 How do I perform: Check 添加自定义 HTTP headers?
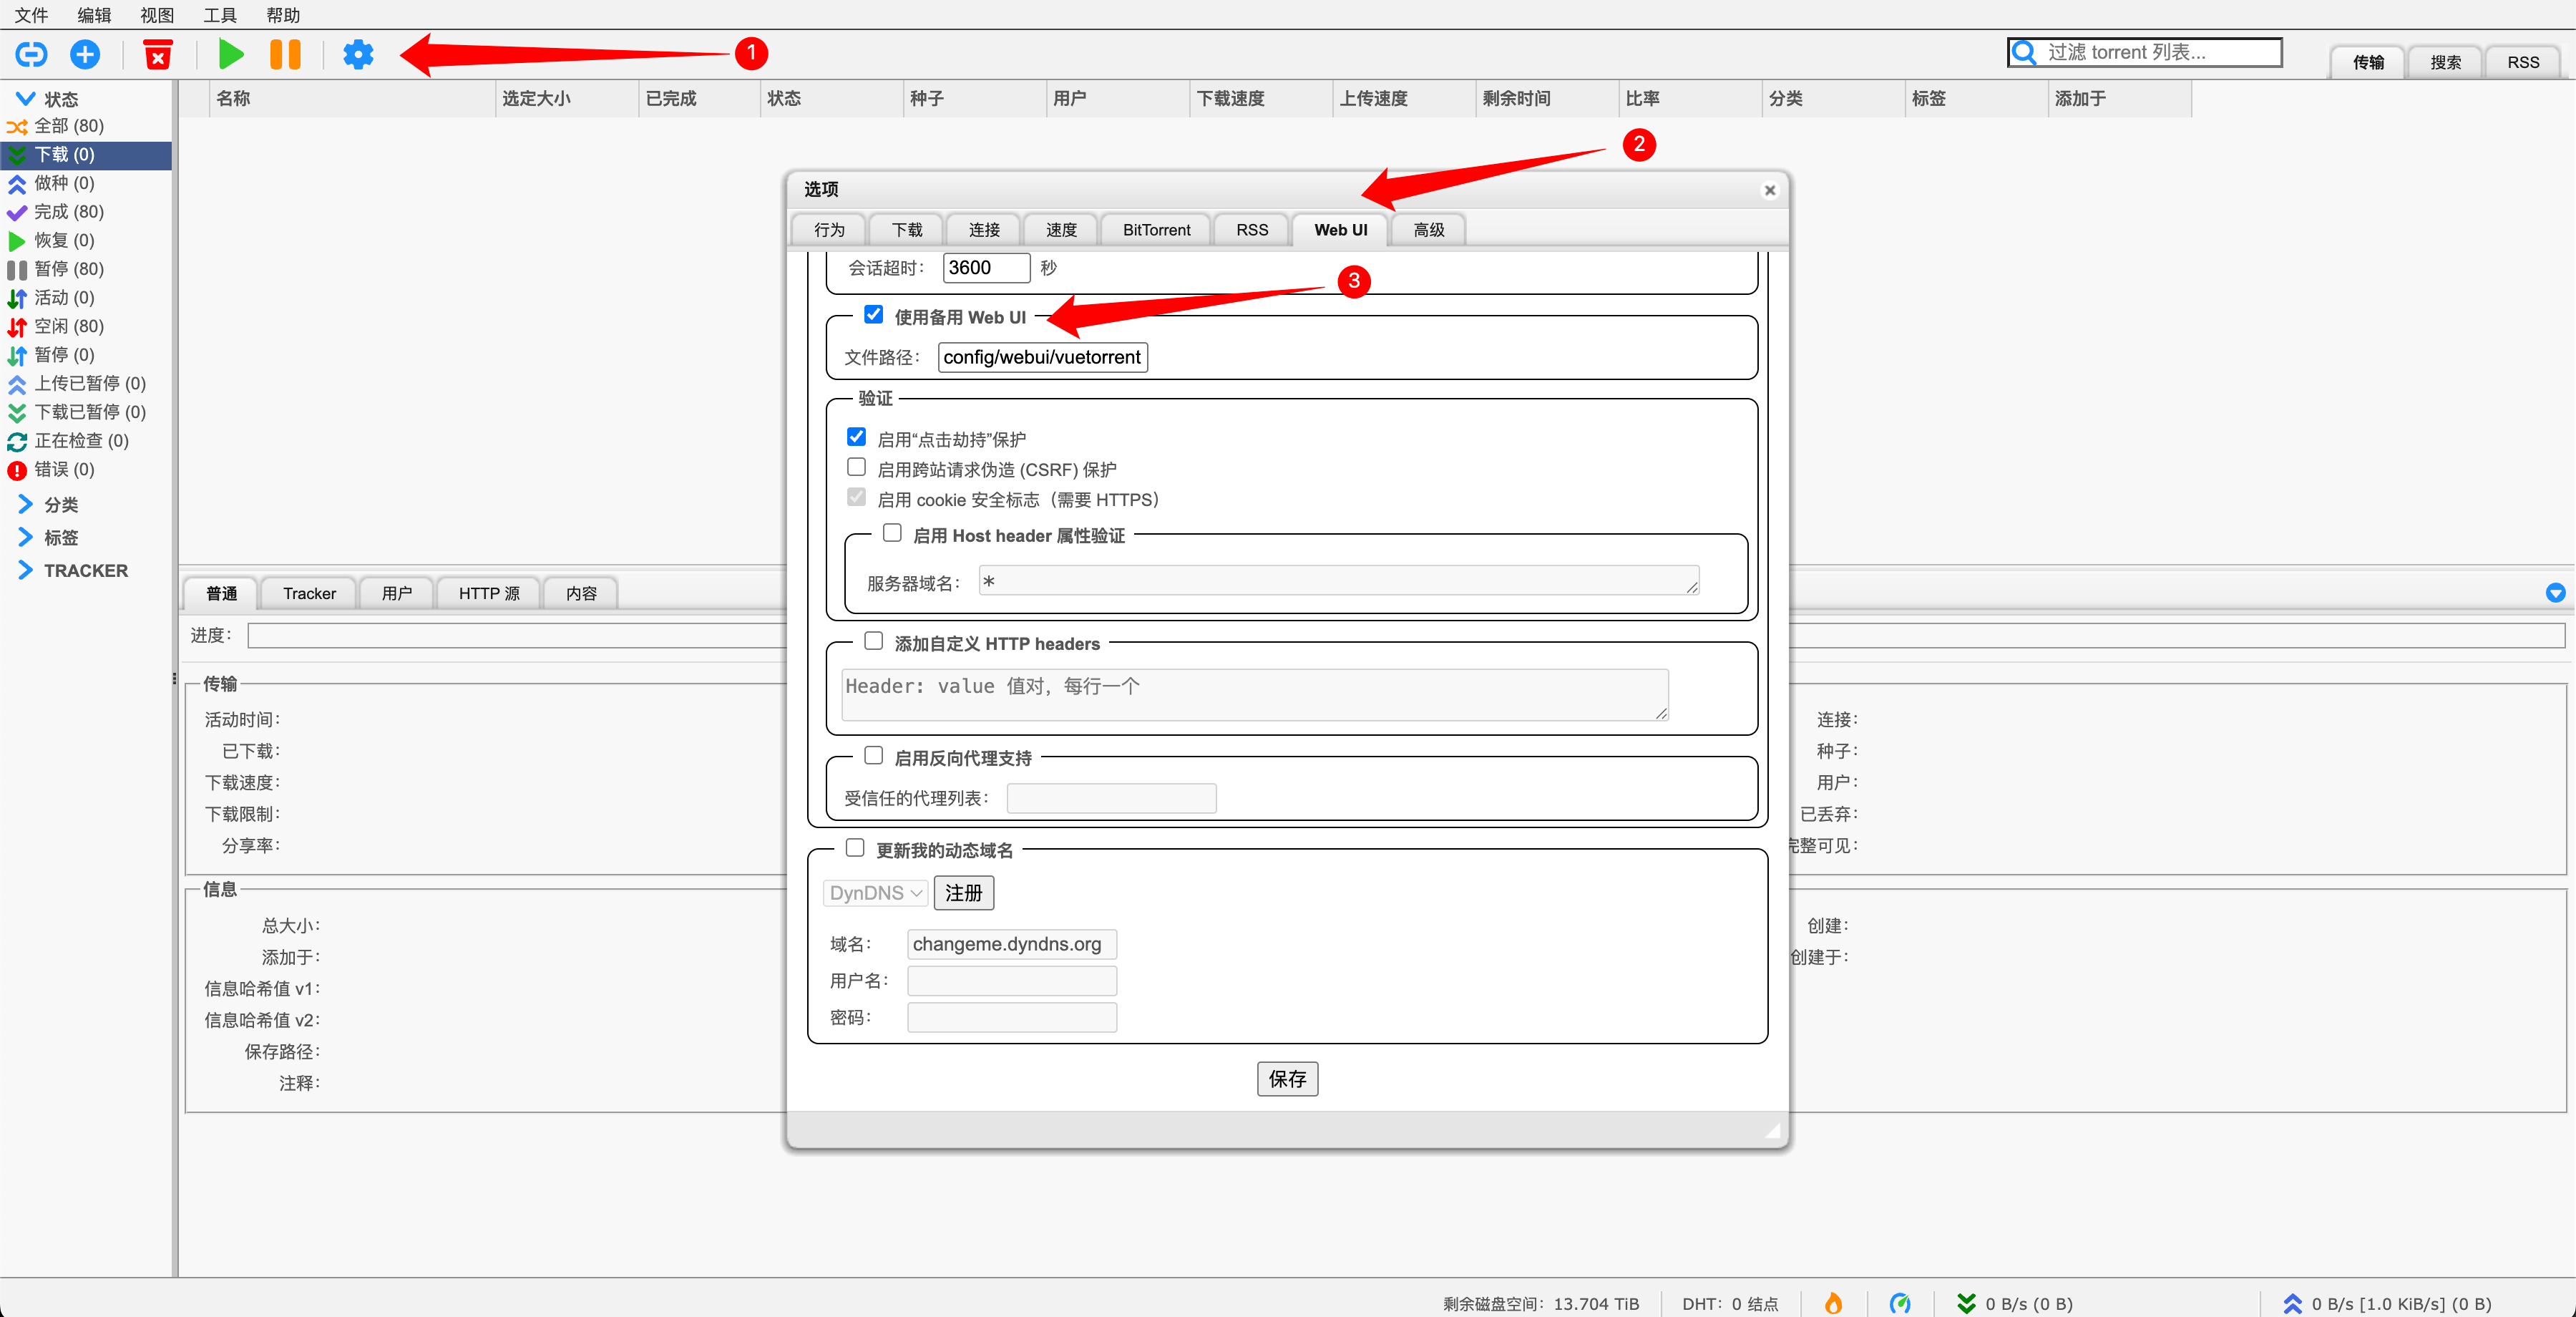[x=873, y=641]
